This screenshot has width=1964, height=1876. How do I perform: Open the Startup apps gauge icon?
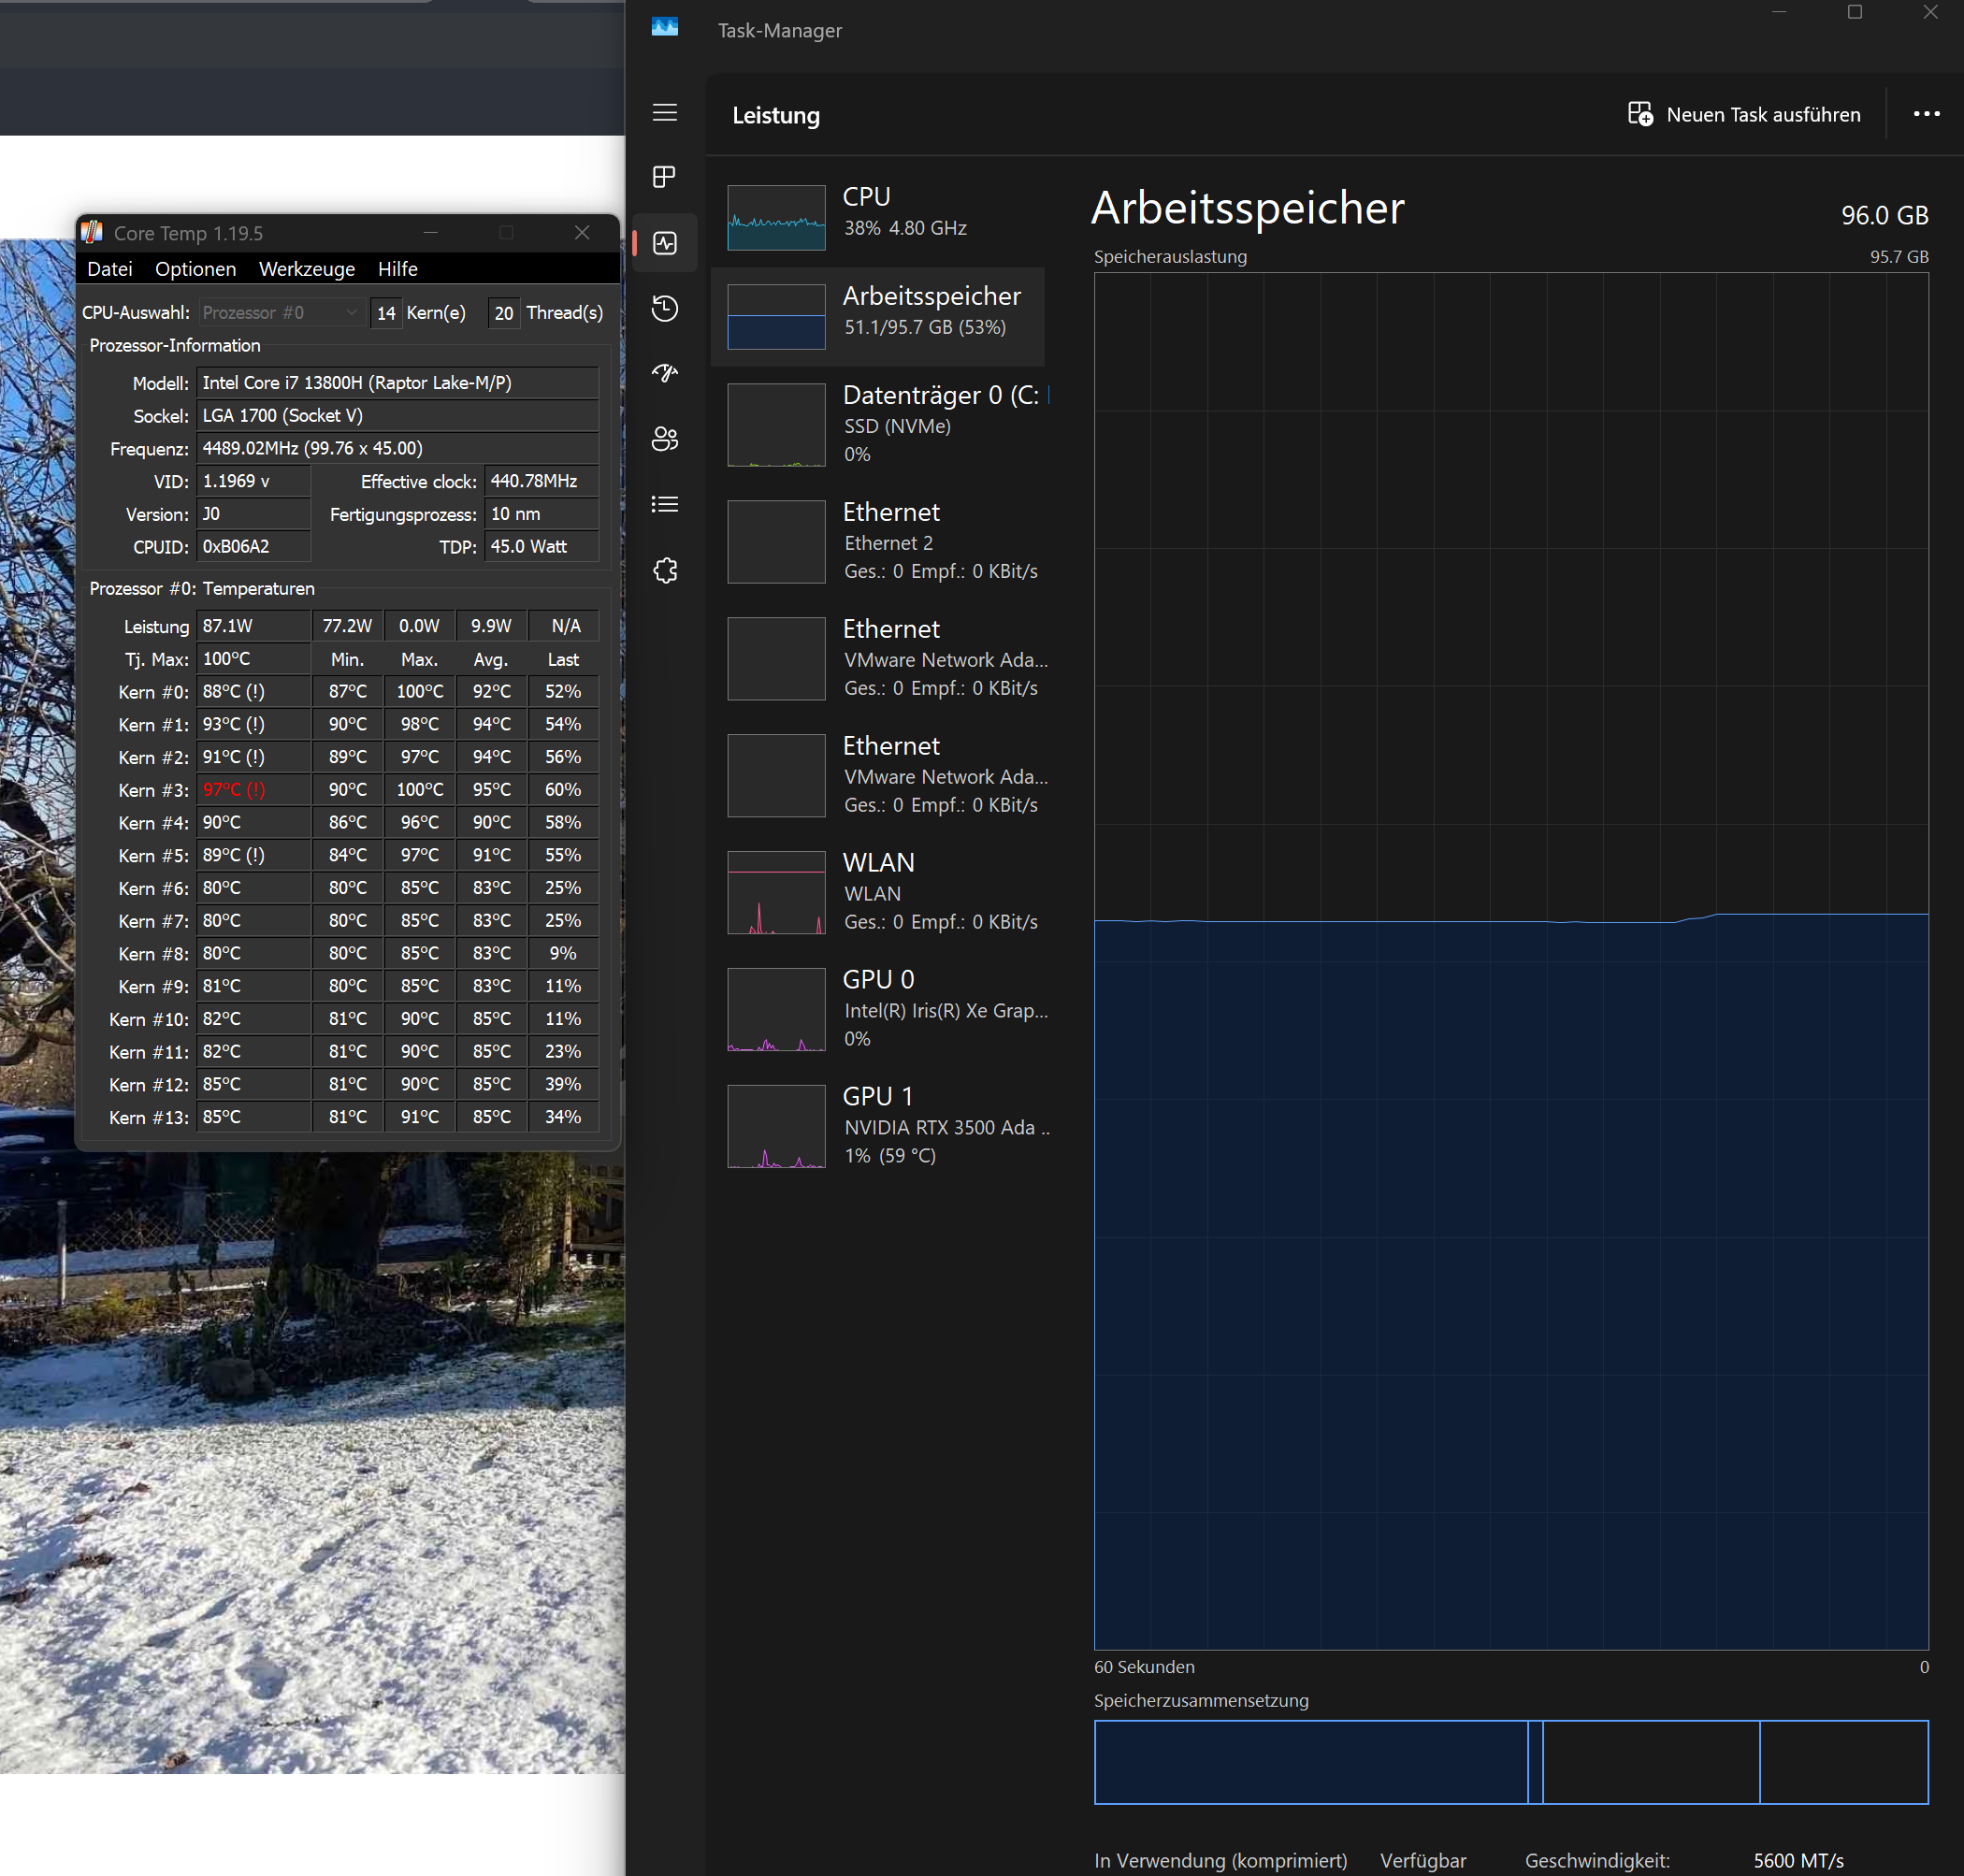[x=665, y=374]
